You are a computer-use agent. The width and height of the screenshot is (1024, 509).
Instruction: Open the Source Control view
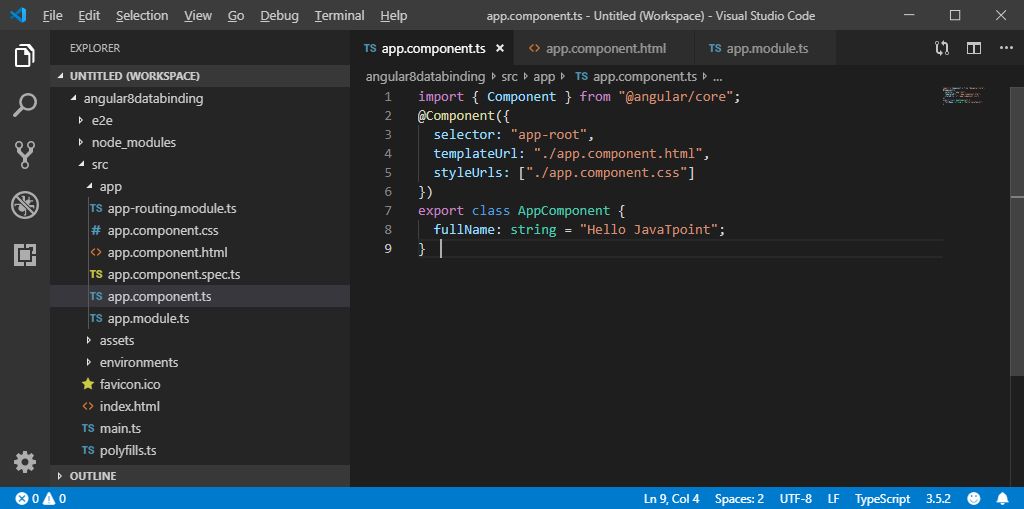pyautogui.click(x=25, y=156)
